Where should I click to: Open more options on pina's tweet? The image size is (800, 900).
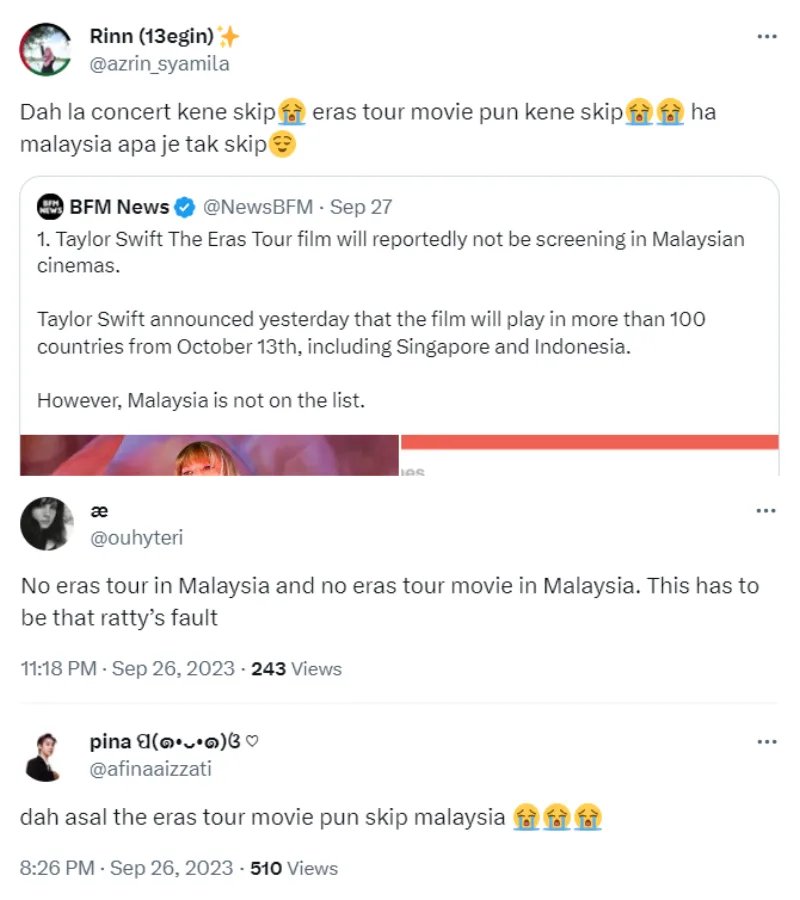point(766,742)
